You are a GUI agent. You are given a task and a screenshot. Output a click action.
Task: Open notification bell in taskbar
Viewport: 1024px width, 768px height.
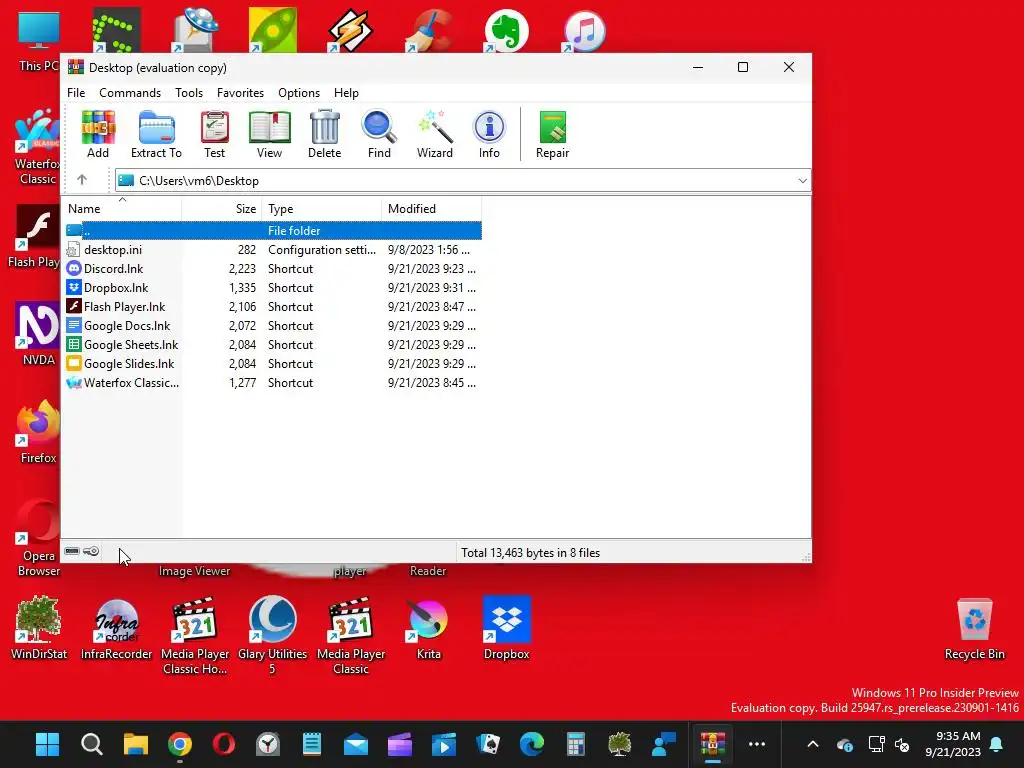(997, 744)
